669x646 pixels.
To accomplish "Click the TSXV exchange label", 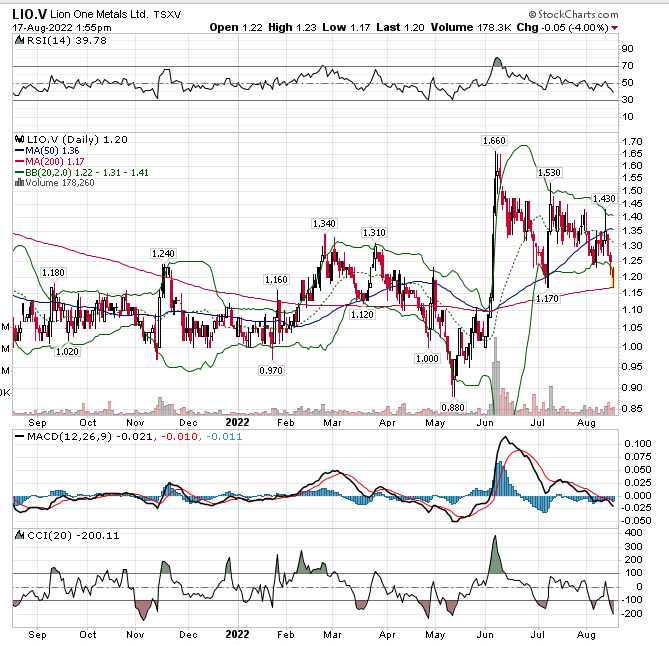I will pos(167,15).
